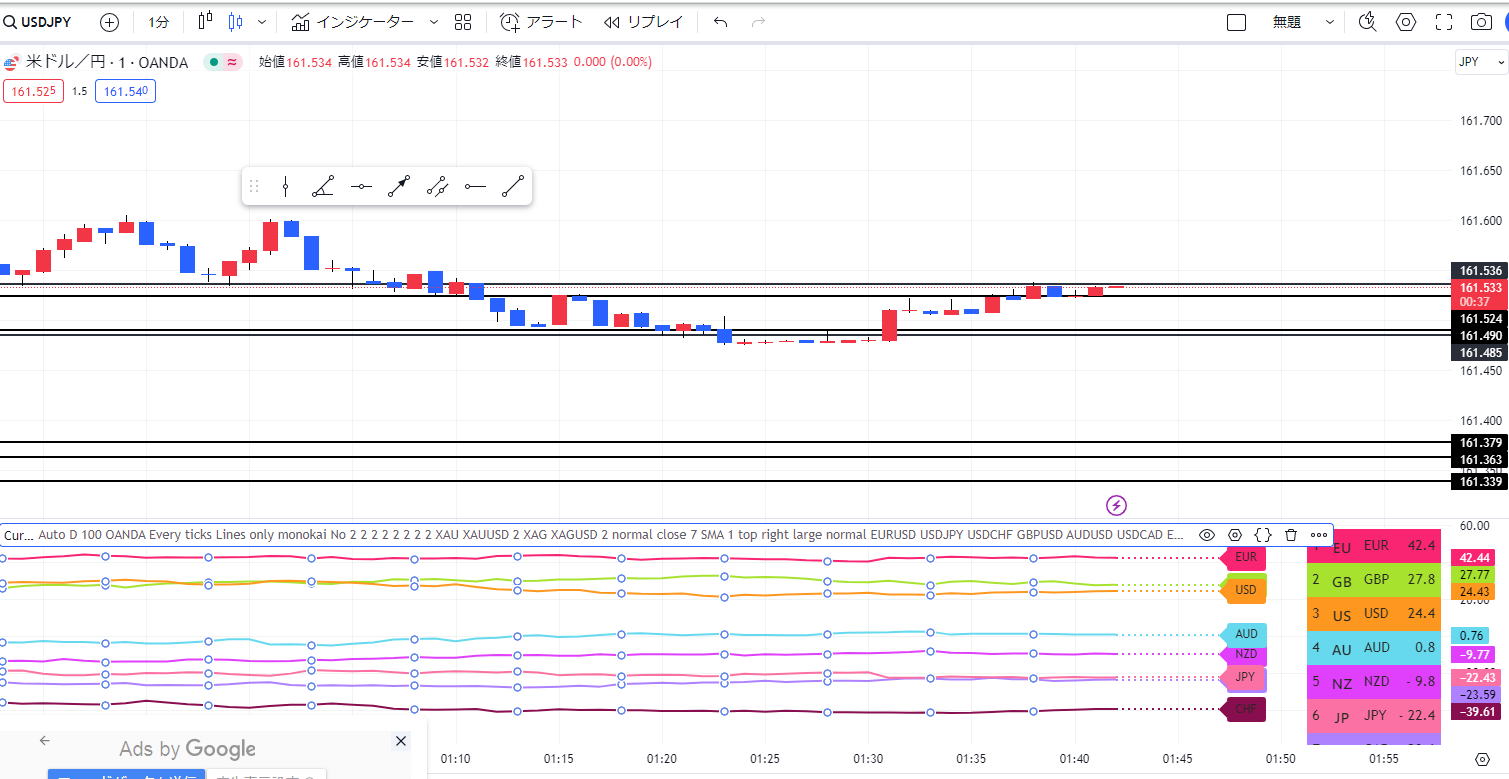Select the parallel channel drawing tool
Screen dimensions: 1509x779
(437, 187)
